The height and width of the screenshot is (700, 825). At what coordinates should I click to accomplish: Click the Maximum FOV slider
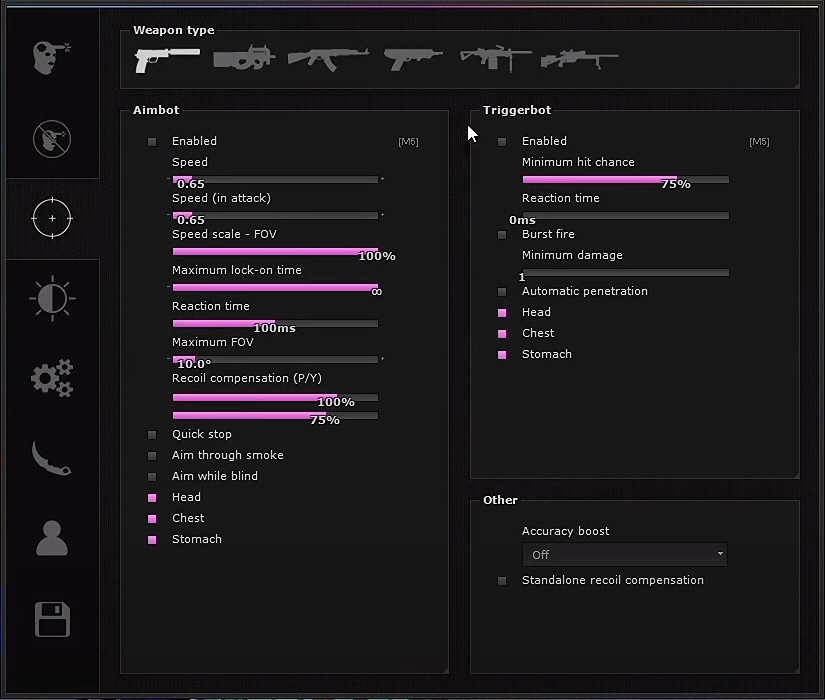coord(275,360)
